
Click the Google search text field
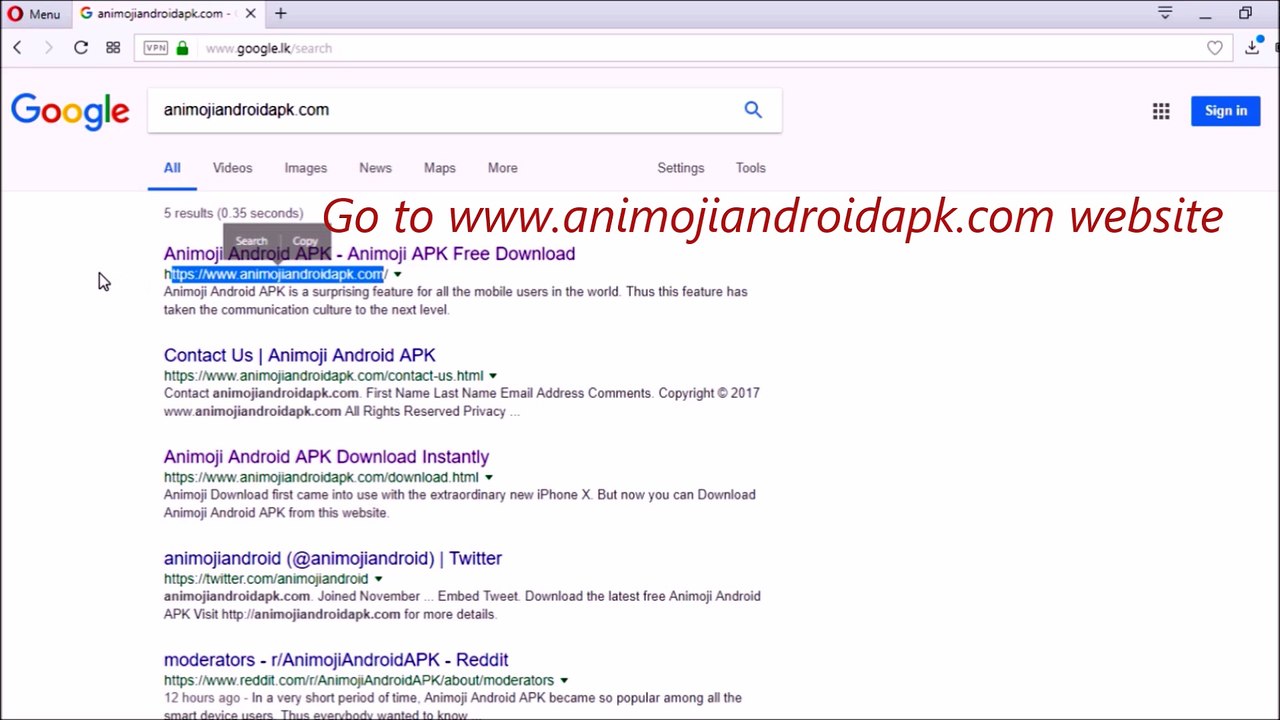click(445, 110)
